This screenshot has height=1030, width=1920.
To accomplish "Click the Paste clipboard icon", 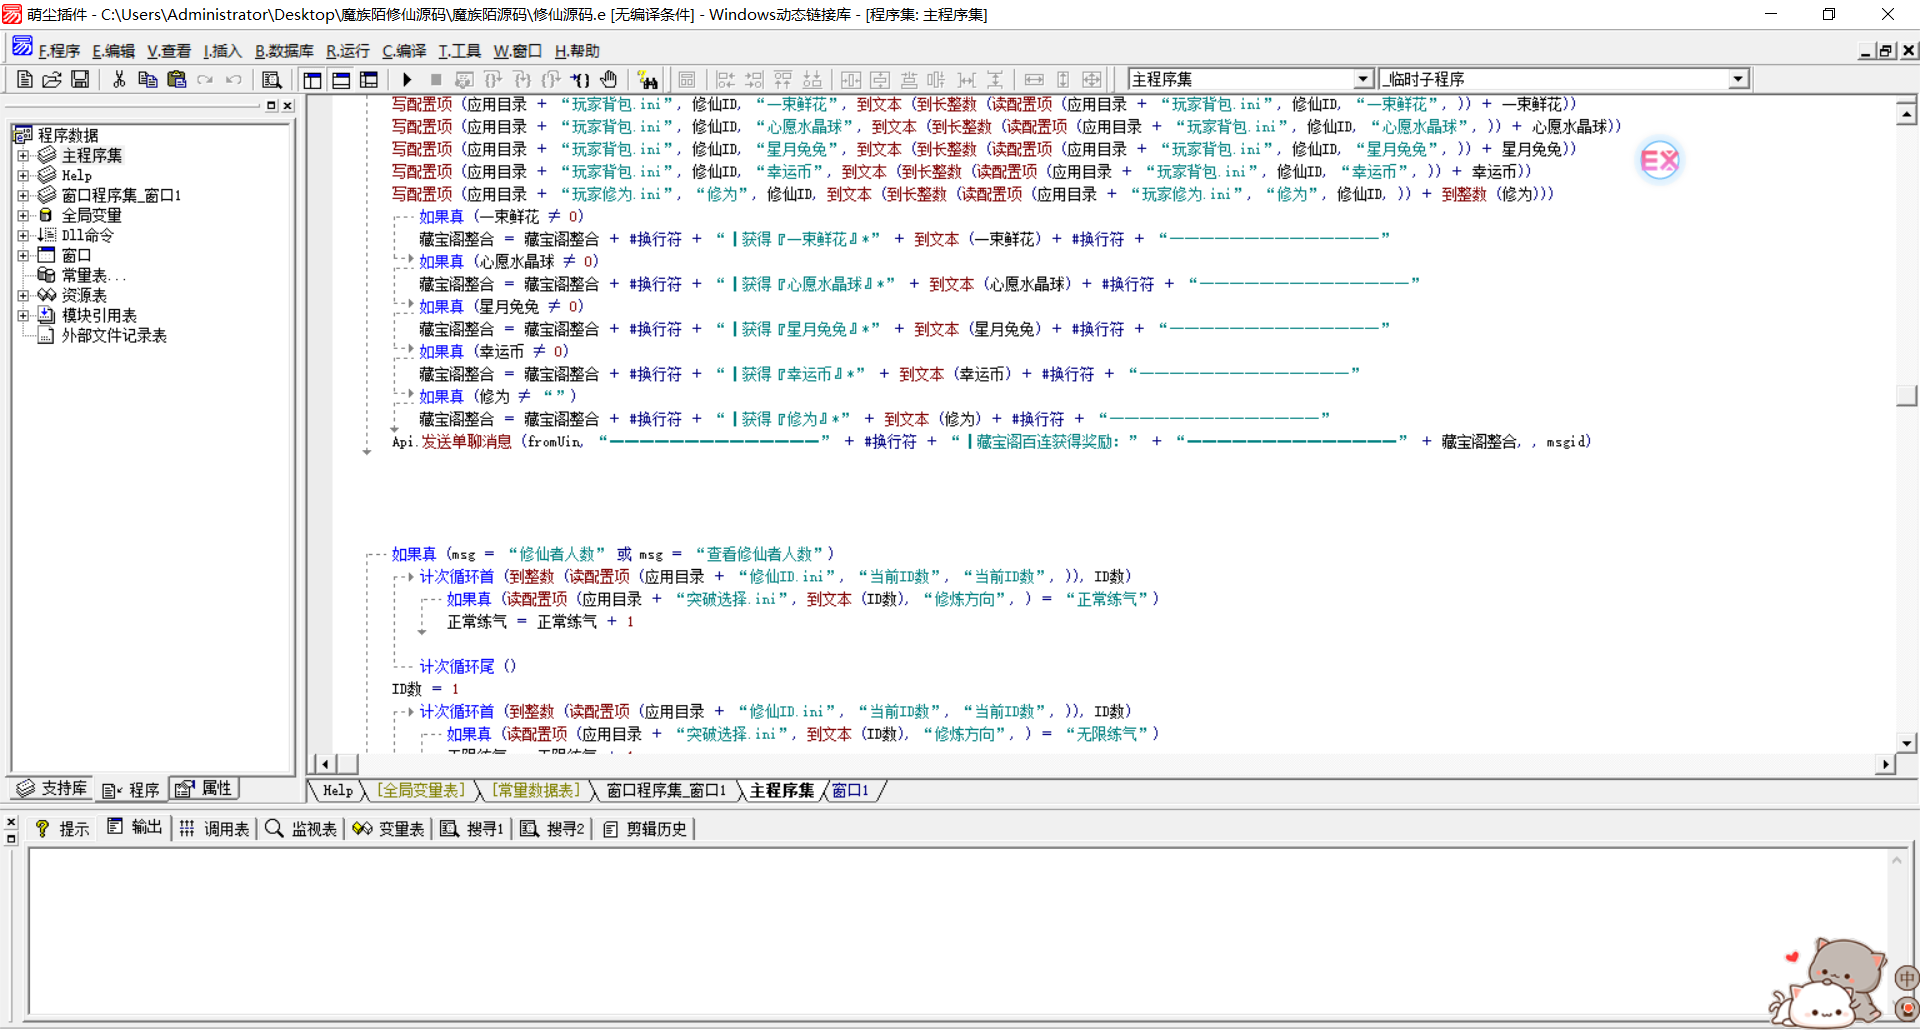I will (177, 79).
